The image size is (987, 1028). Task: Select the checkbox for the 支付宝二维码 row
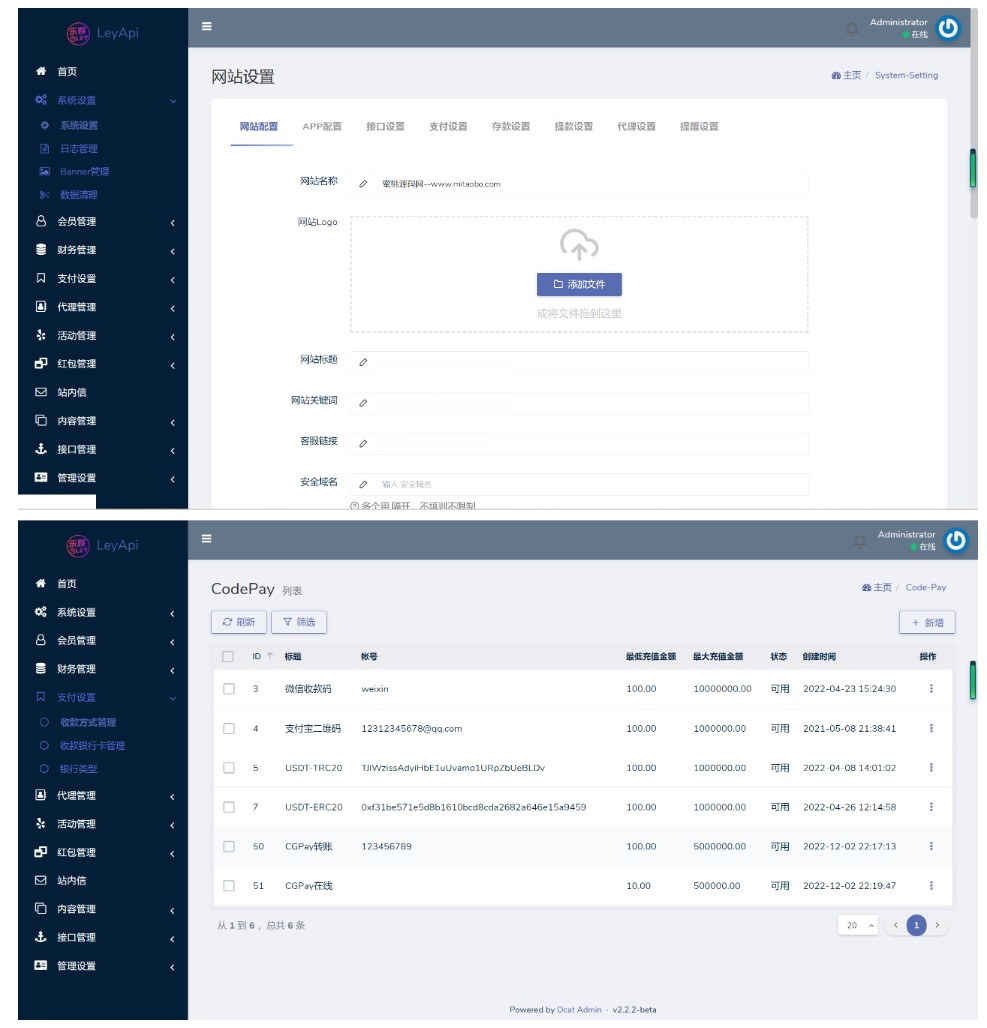[x=228, y=729]
